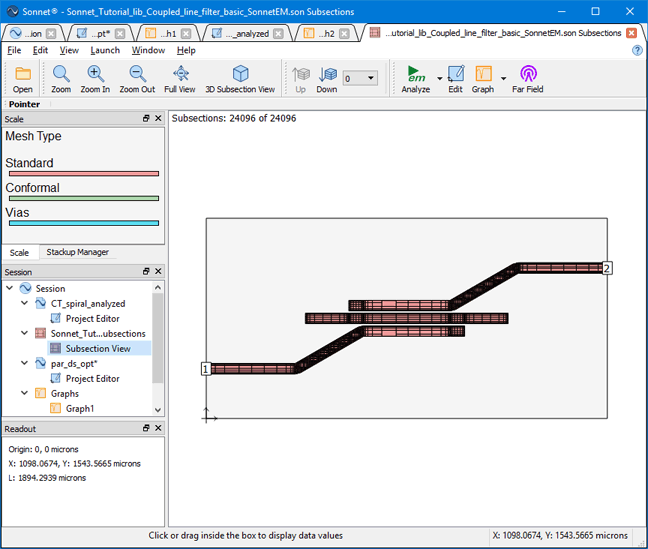The width and height of the screenshot is (648, 549).
Task: Click the Conformal mesh color bar
Action: coord(84,198)
